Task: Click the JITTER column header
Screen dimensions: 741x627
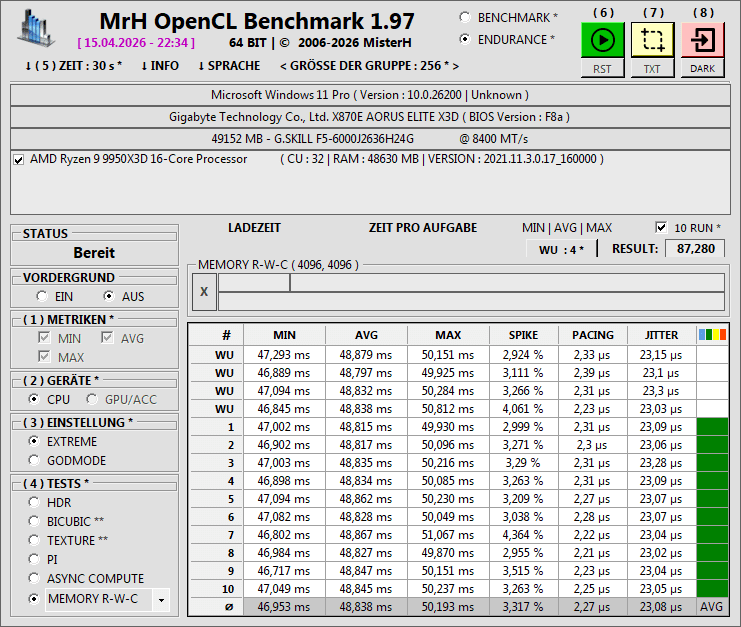Action: click(x=661, y=335)
